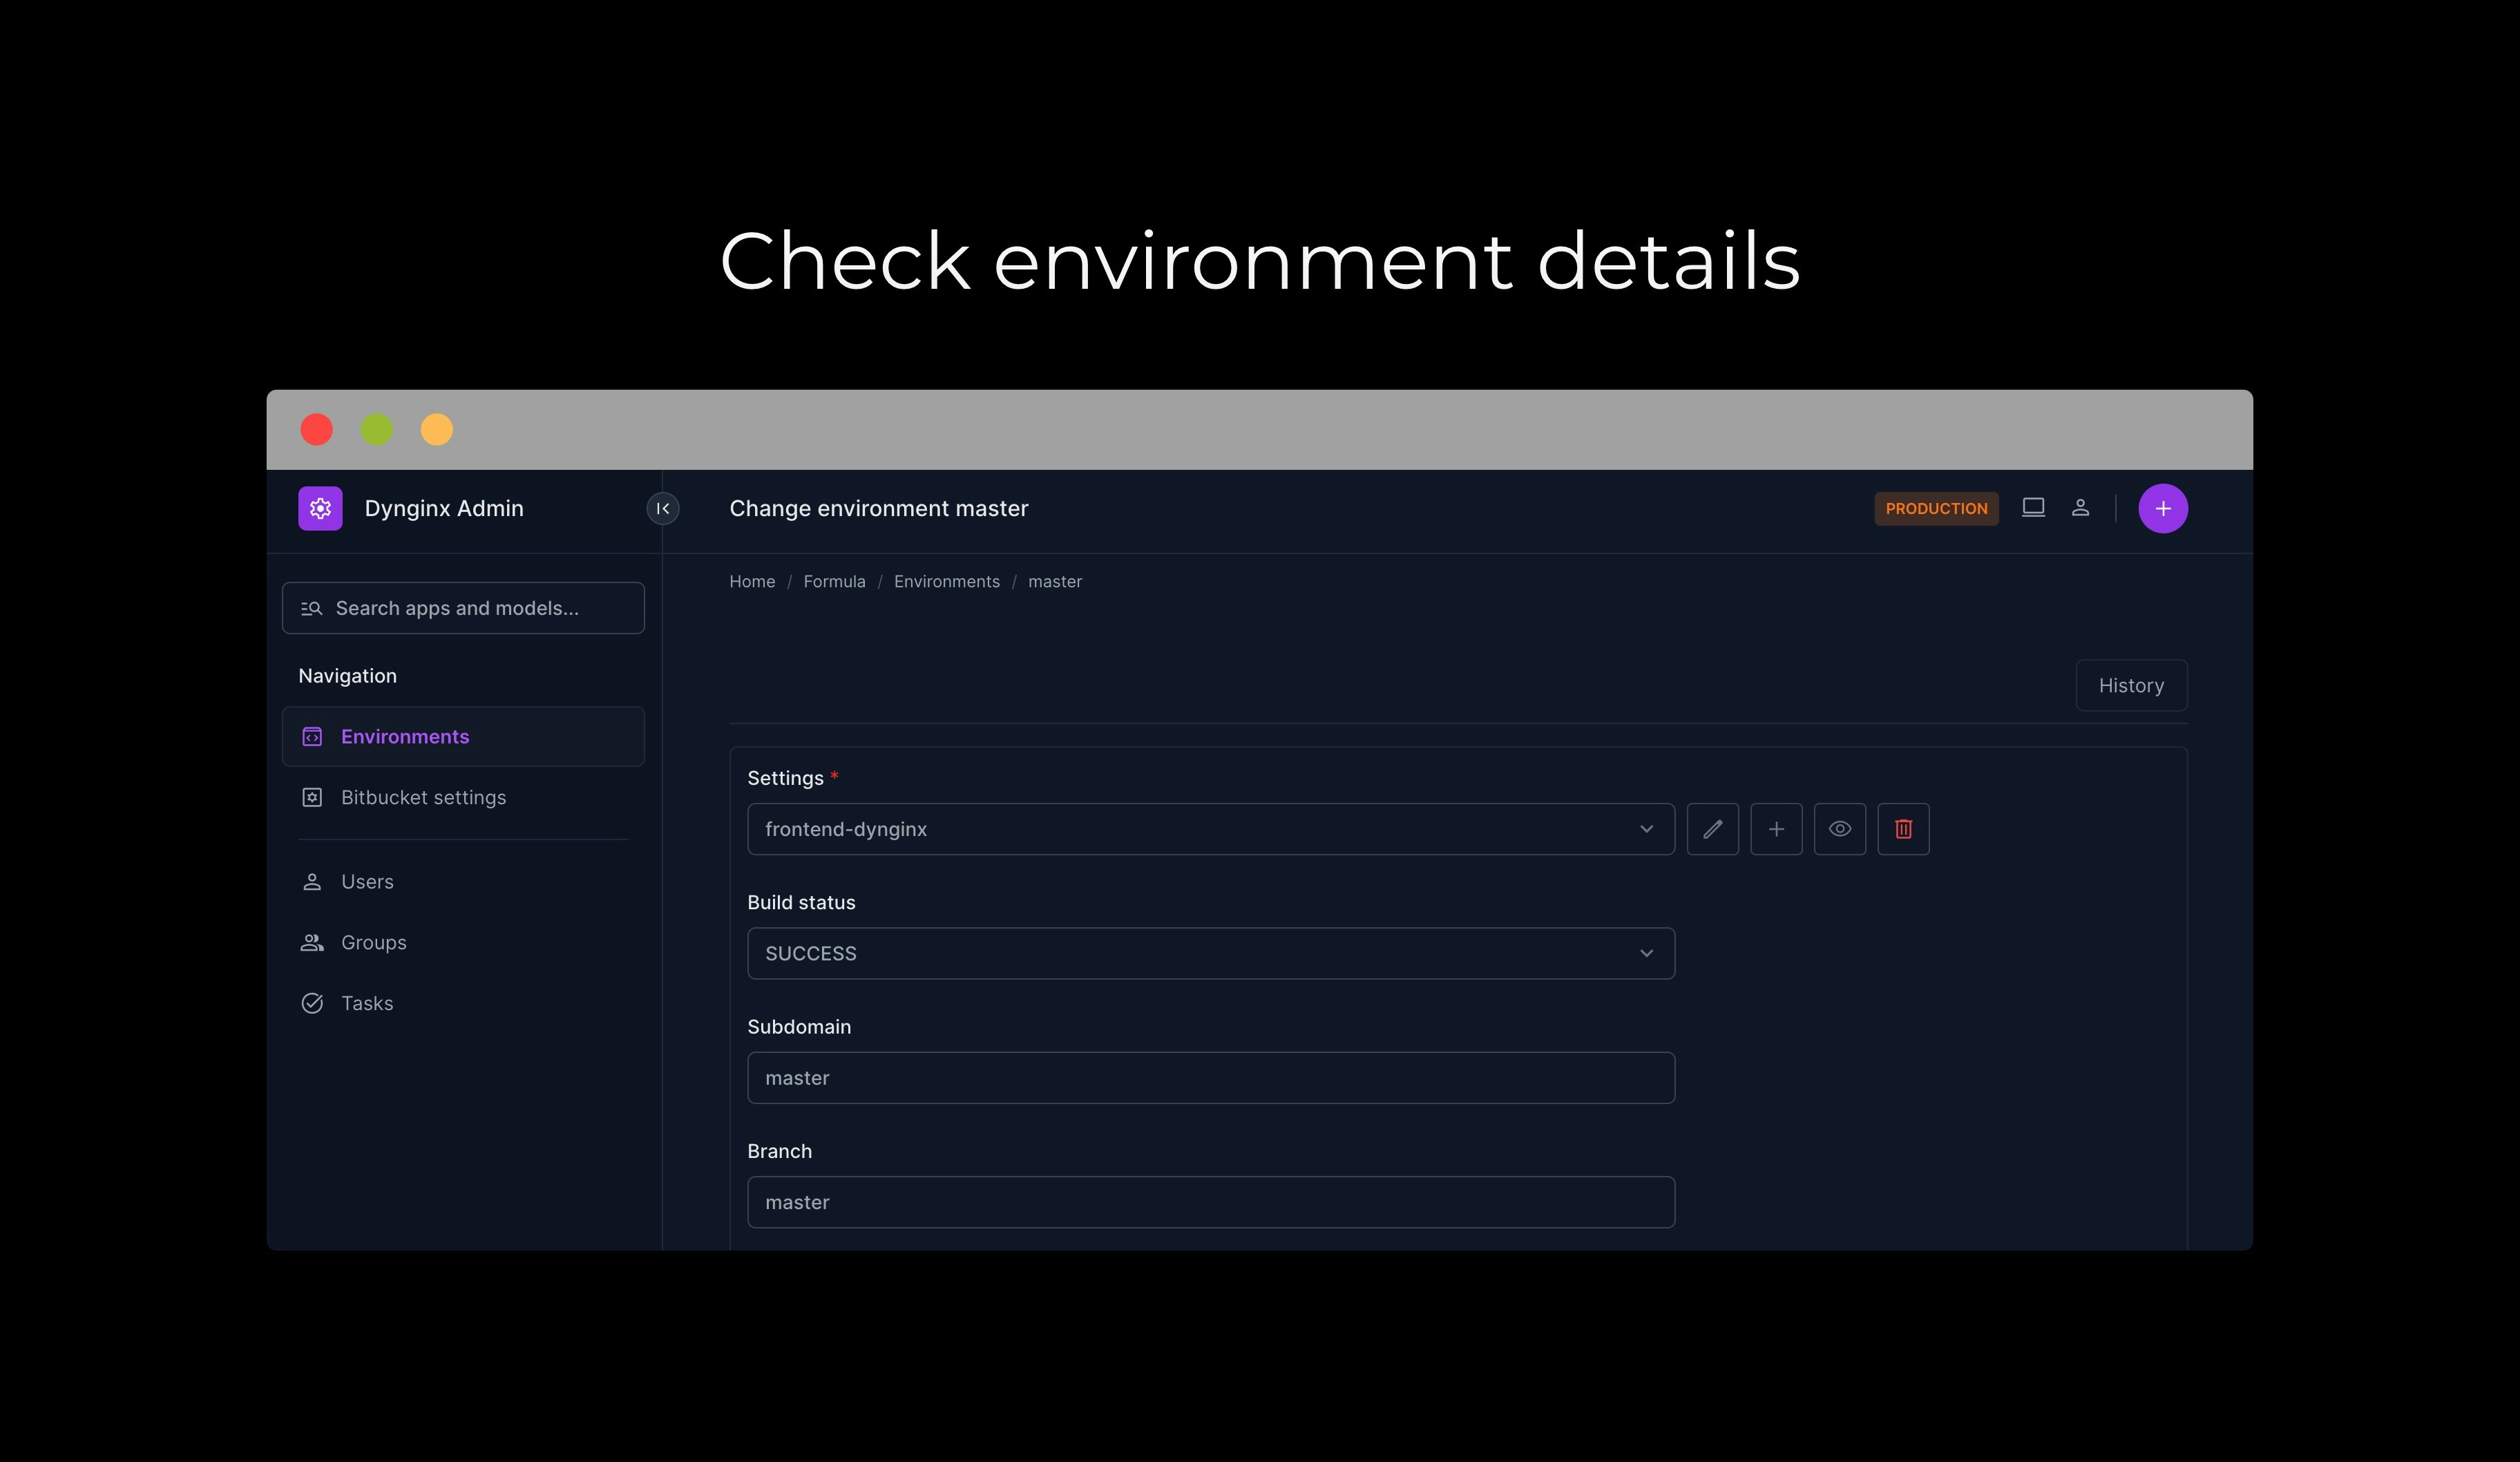The height and width of the screenshot is (1462, 2520).
Task: Open the History button
Action: (2131, 685)
